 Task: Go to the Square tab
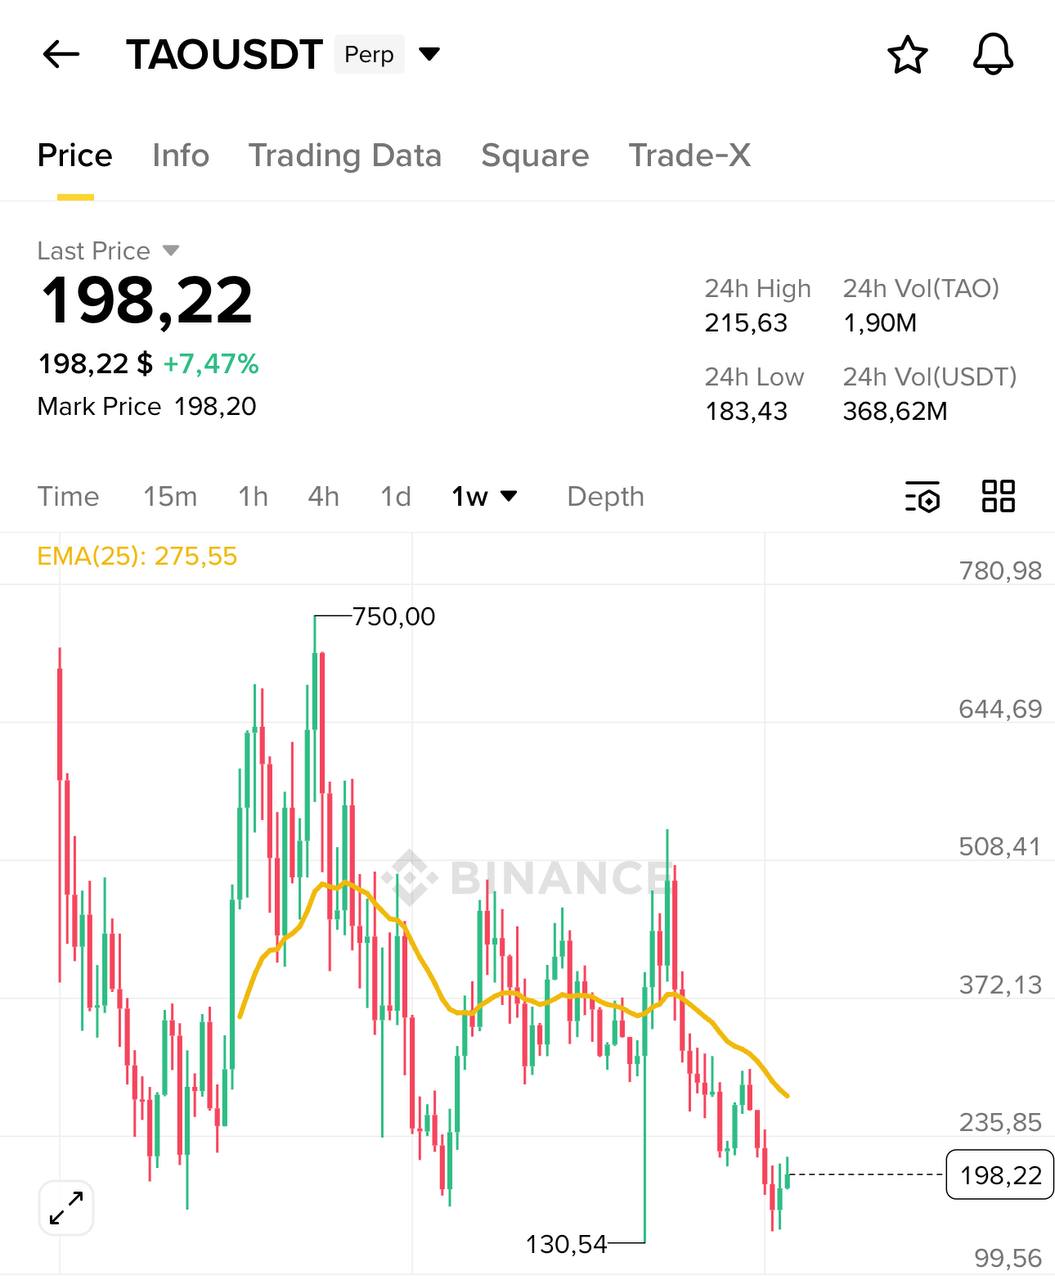click(x=534, y=156)
